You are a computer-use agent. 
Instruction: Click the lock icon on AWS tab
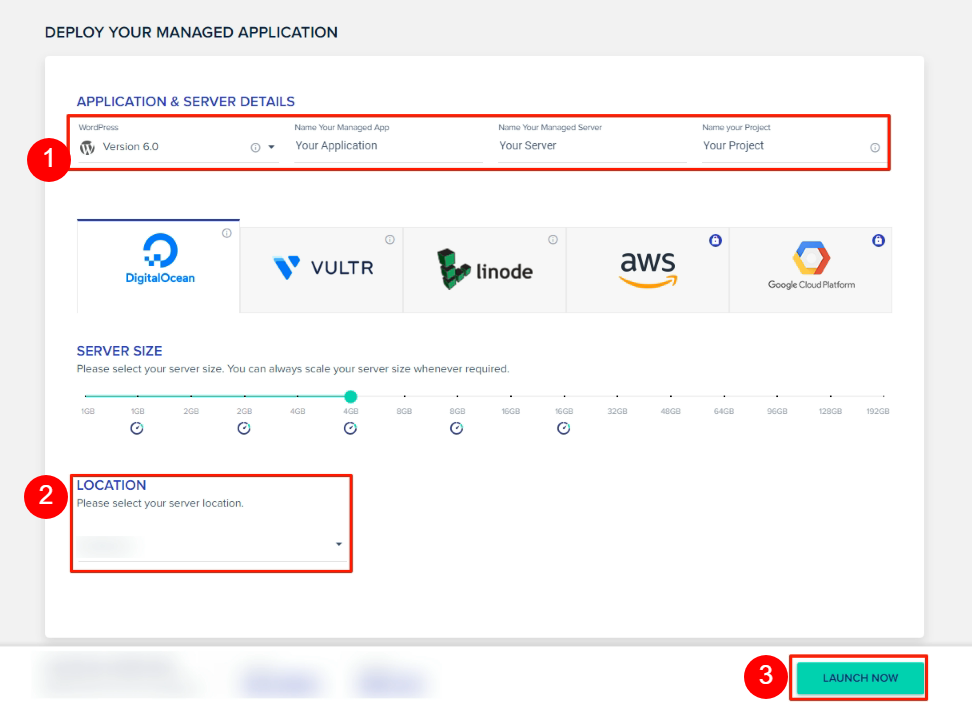point(715,240)
